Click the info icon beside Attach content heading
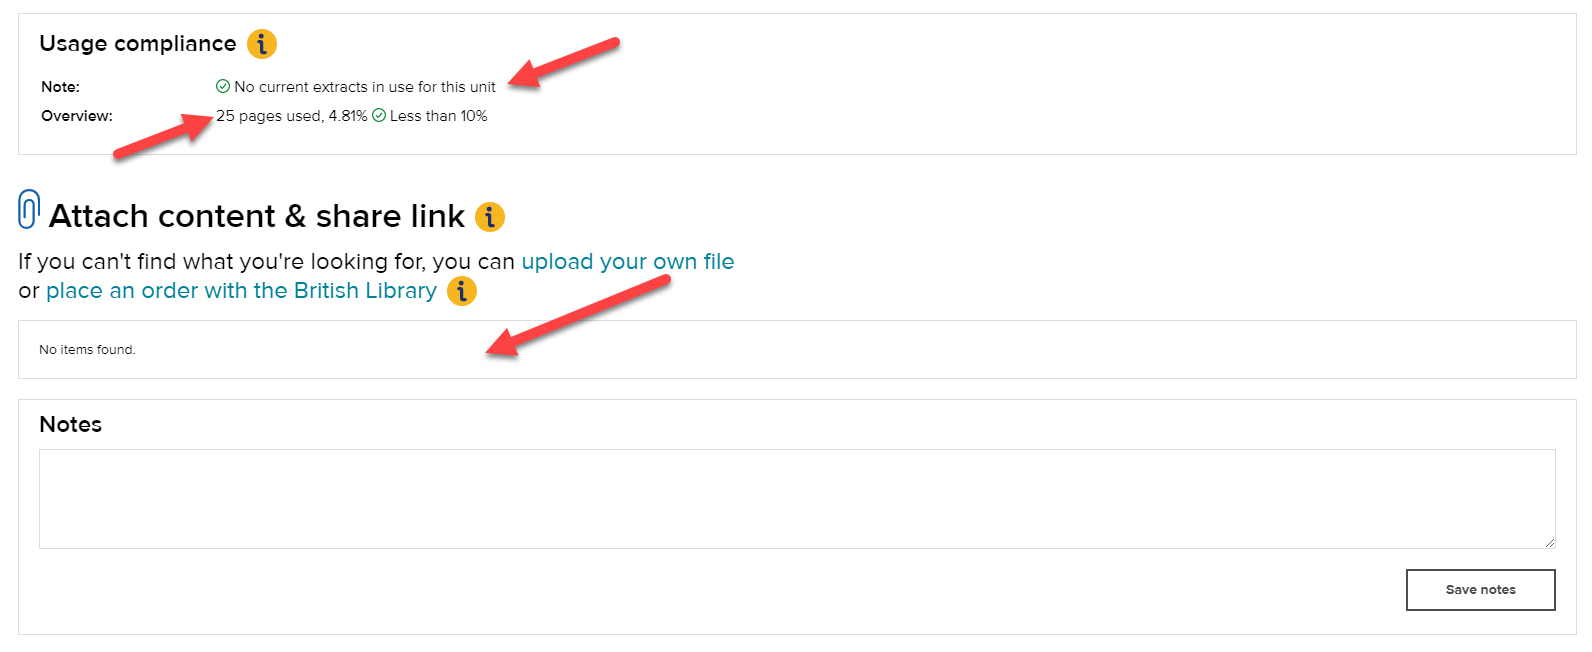Screen dimensions: 1592x652 tap(490, 216)
